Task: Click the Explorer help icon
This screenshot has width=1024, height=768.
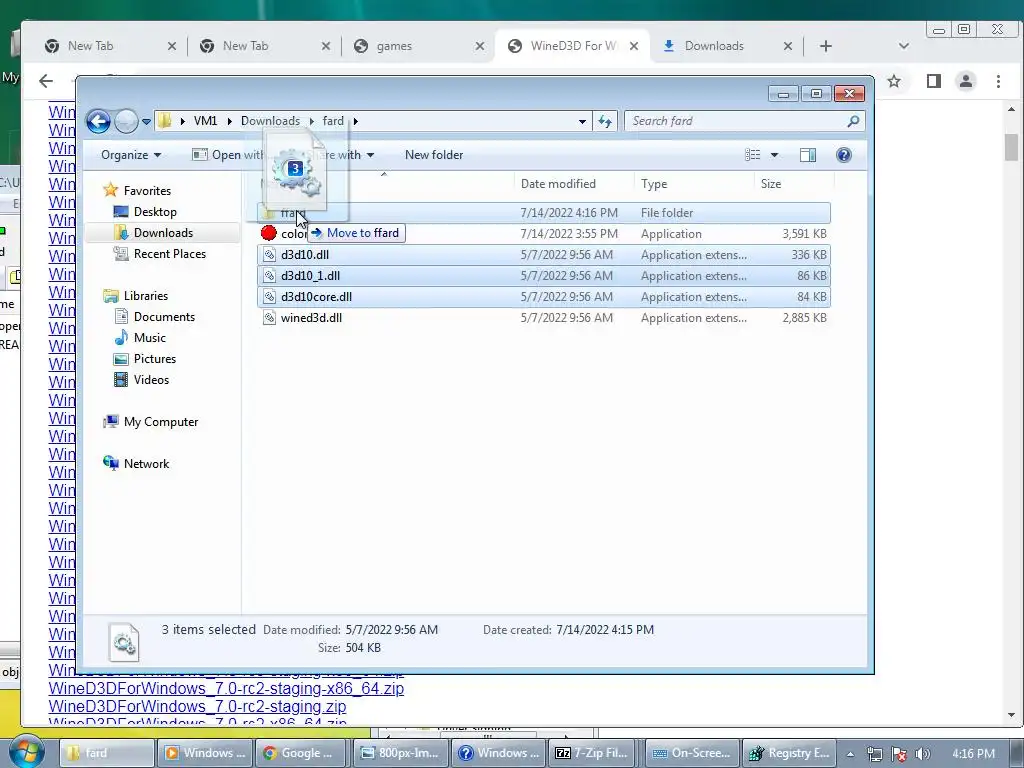Action: [x=844, y=155]
